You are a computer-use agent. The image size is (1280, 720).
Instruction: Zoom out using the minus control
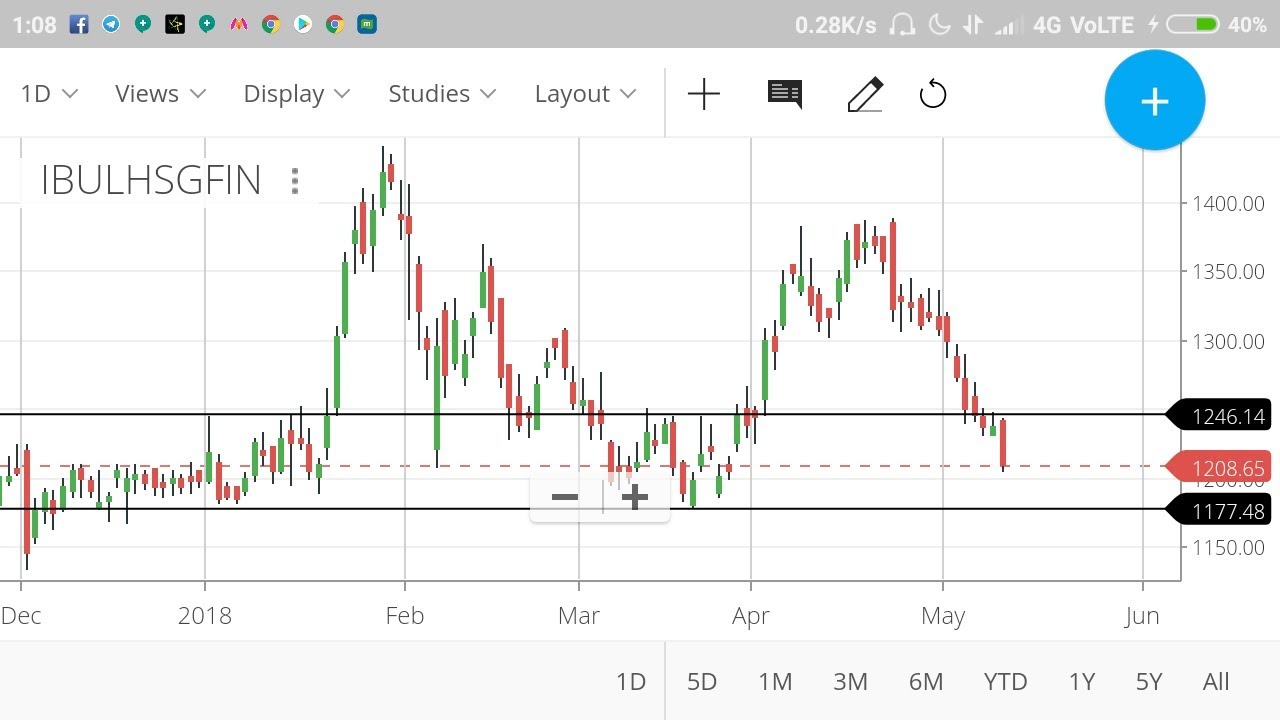[564, 497]
